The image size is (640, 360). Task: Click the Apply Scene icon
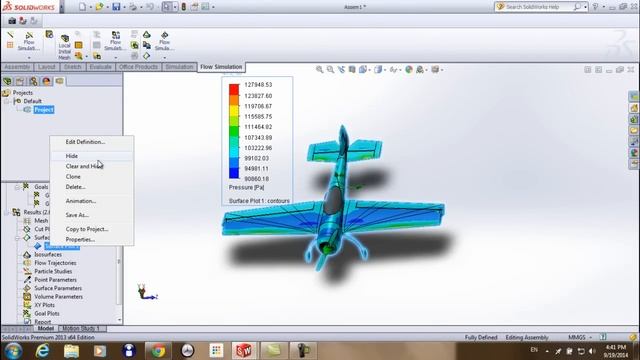(x=420, y=70)
